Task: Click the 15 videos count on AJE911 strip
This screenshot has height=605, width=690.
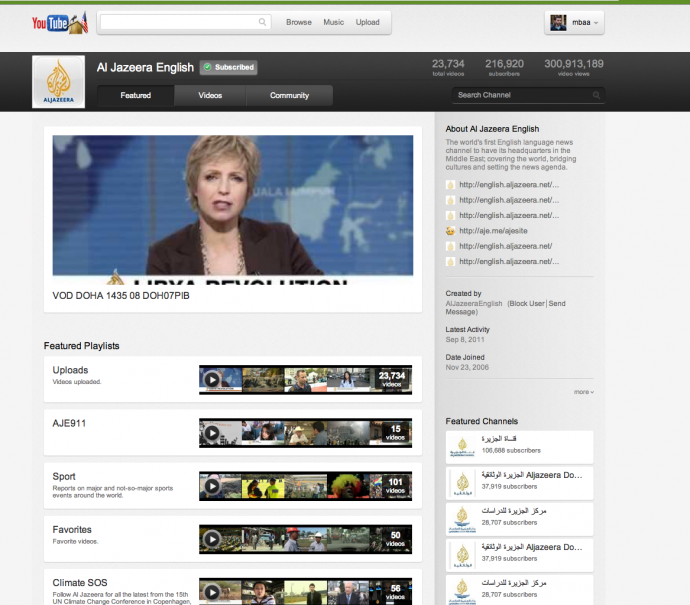Action: click(x=395, y=433)
